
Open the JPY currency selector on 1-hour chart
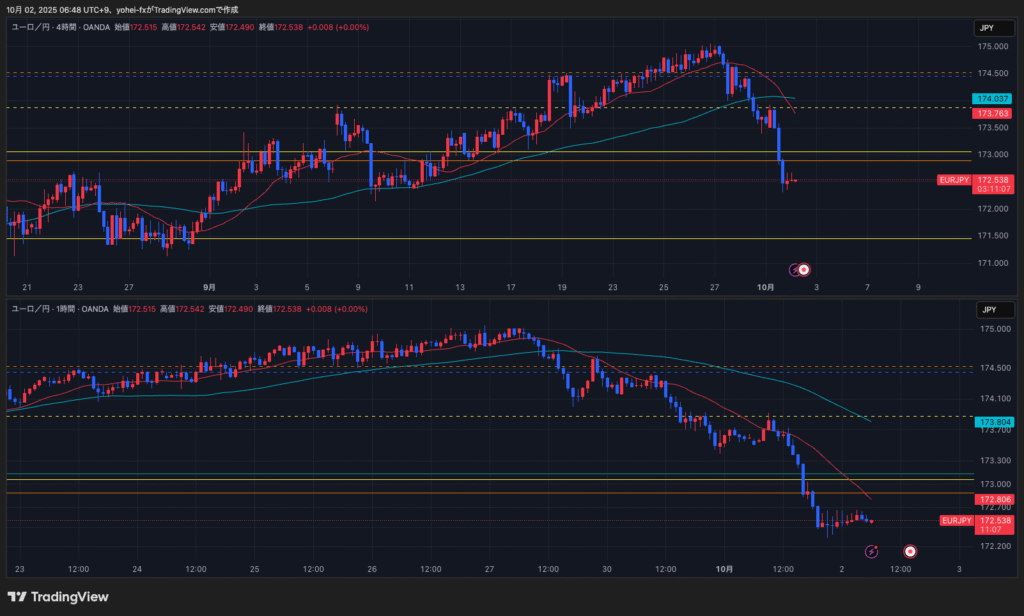[x=987, y=310]
